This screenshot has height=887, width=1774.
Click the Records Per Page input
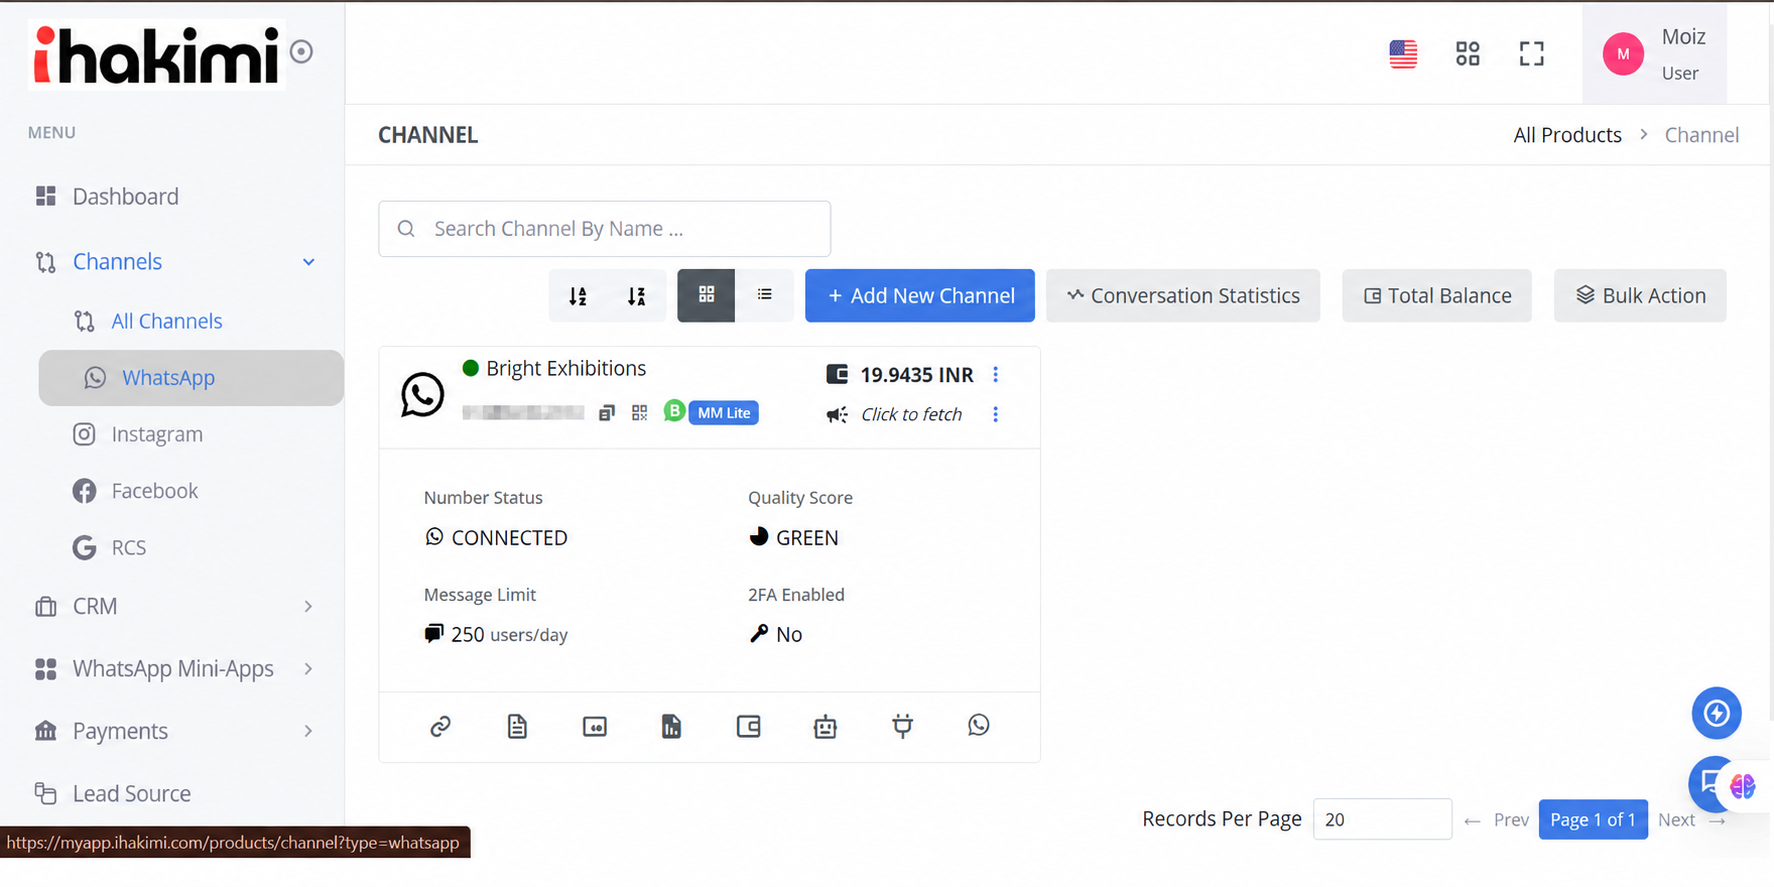coord(1382,819)
